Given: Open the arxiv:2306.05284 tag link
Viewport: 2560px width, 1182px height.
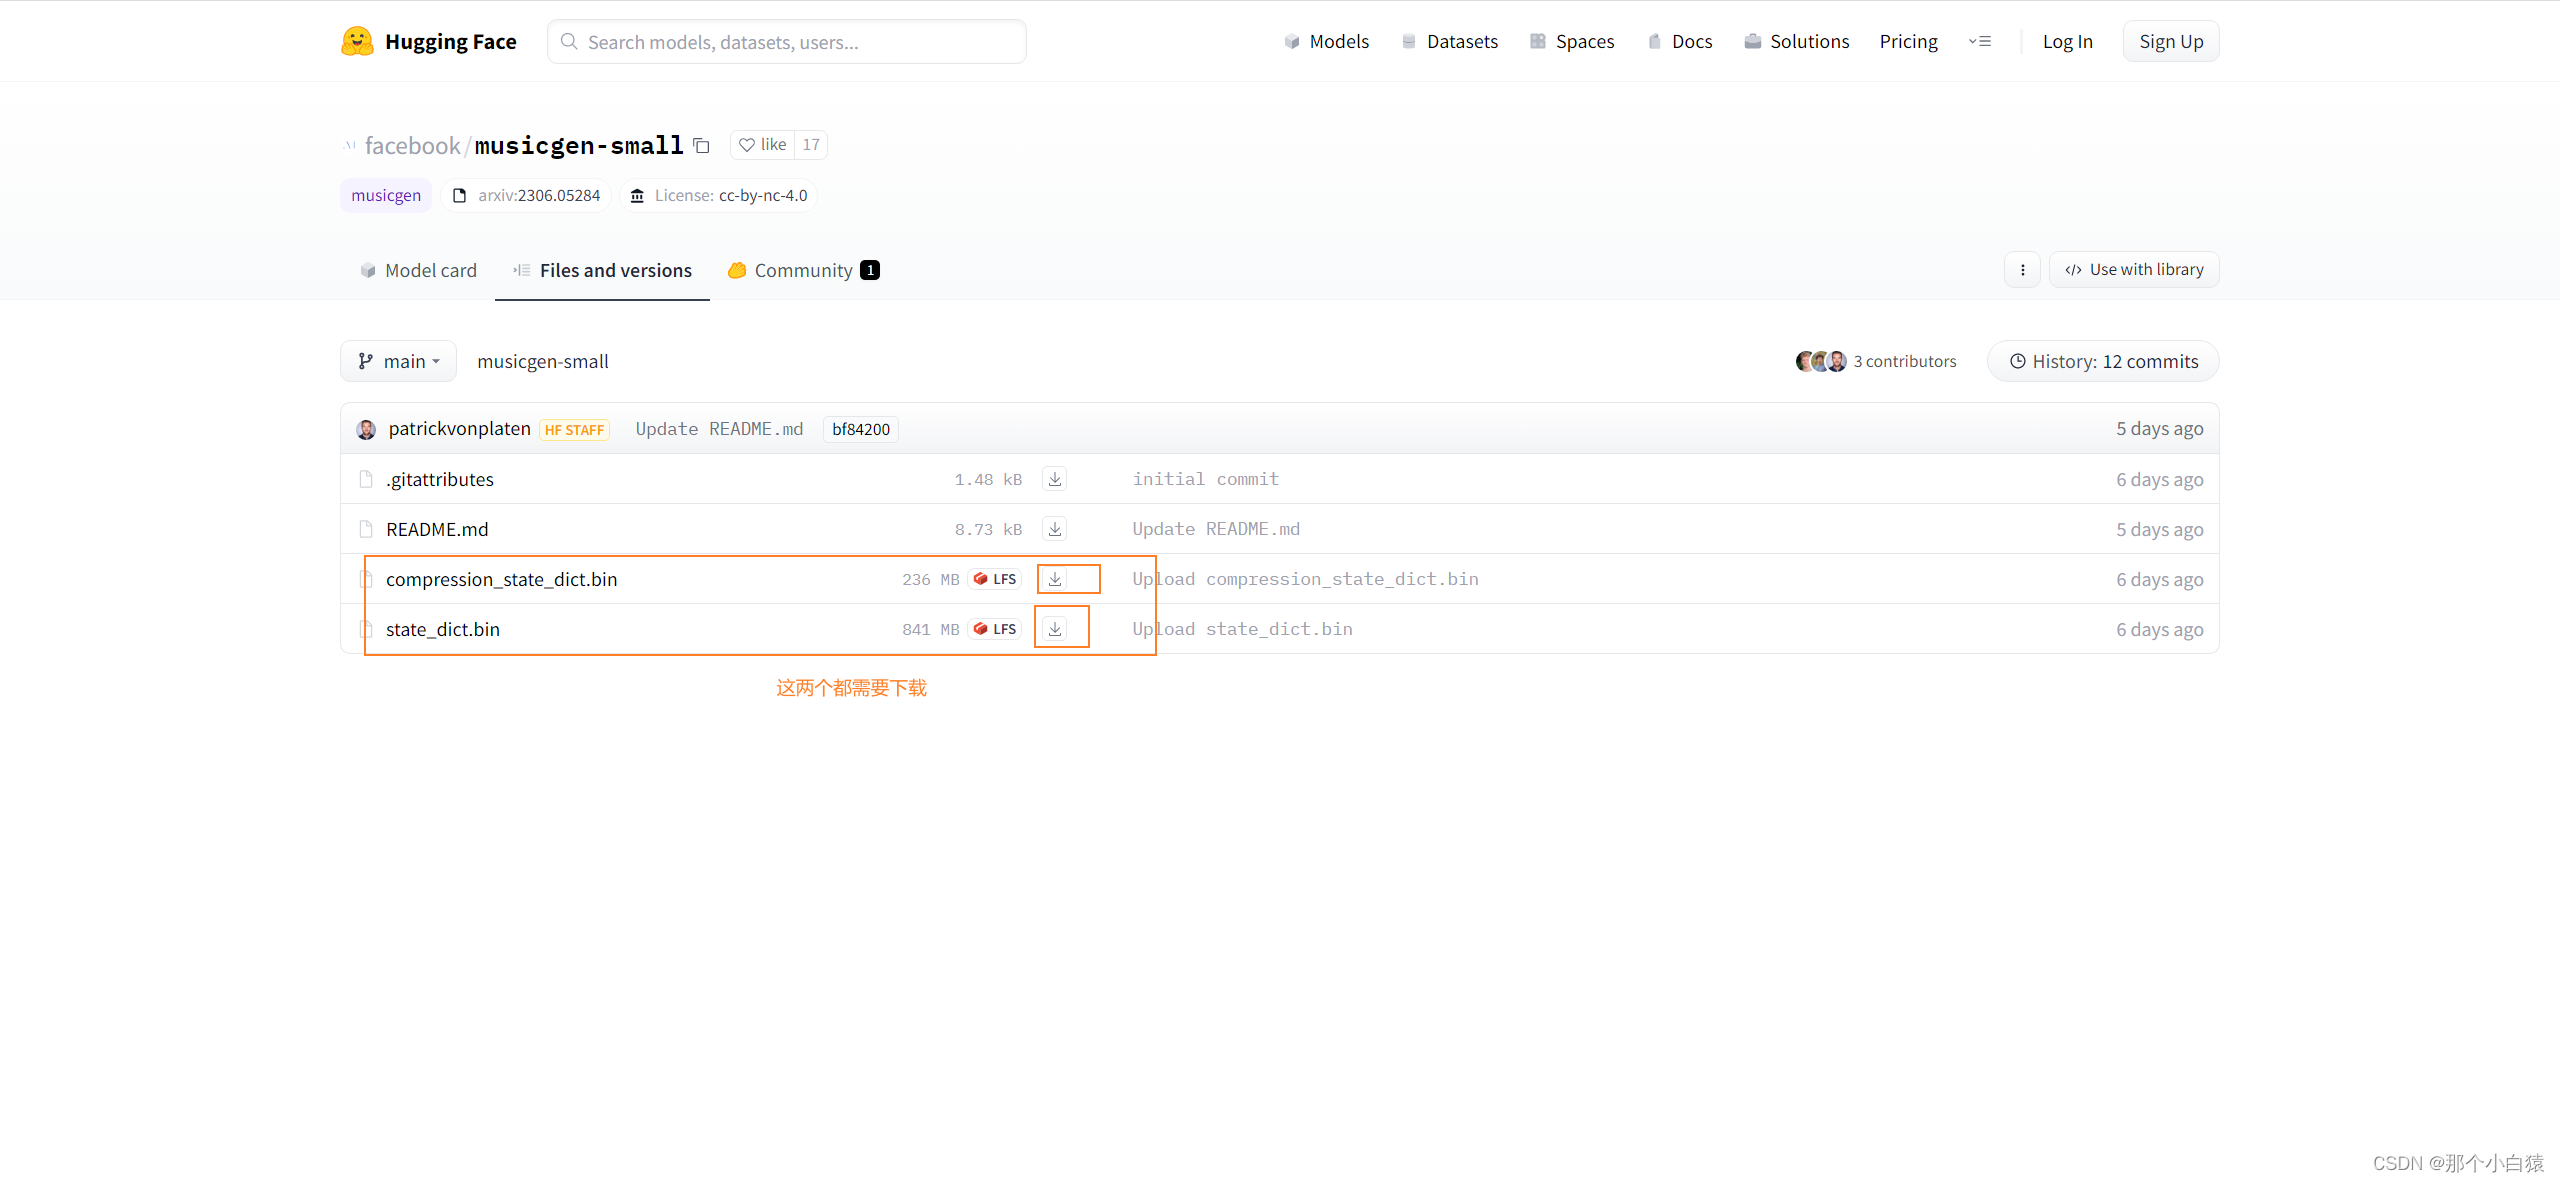Looking at the screenshot, I should [526, 195].
